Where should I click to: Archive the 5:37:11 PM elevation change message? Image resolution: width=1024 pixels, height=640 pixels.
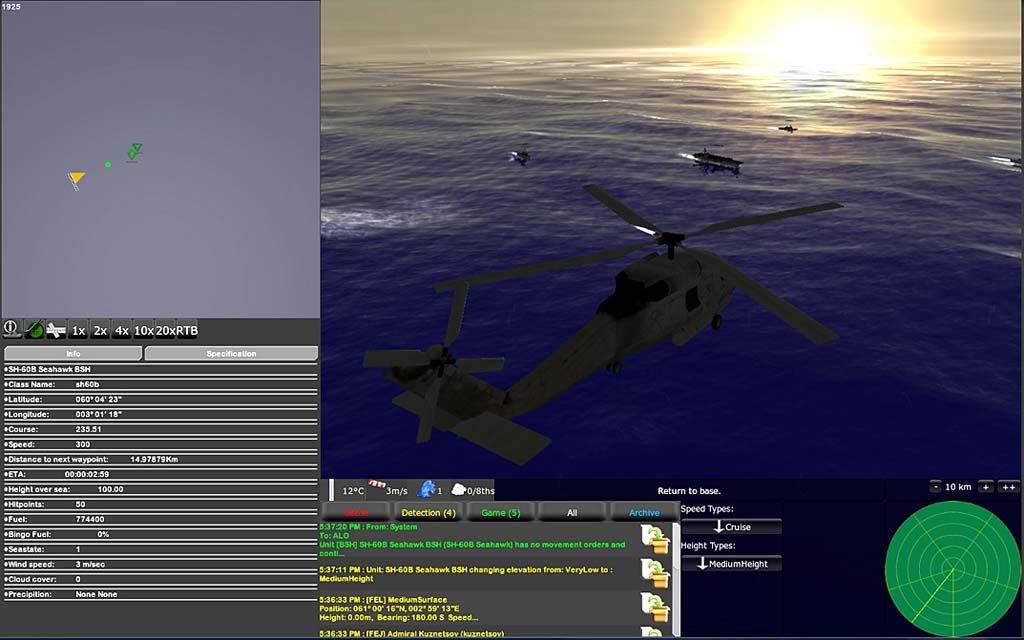654,573
